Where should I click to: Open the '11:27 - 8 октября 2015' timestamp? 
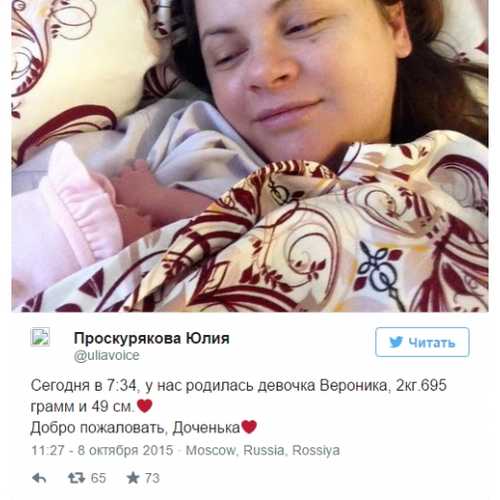[x=102, y=450]
